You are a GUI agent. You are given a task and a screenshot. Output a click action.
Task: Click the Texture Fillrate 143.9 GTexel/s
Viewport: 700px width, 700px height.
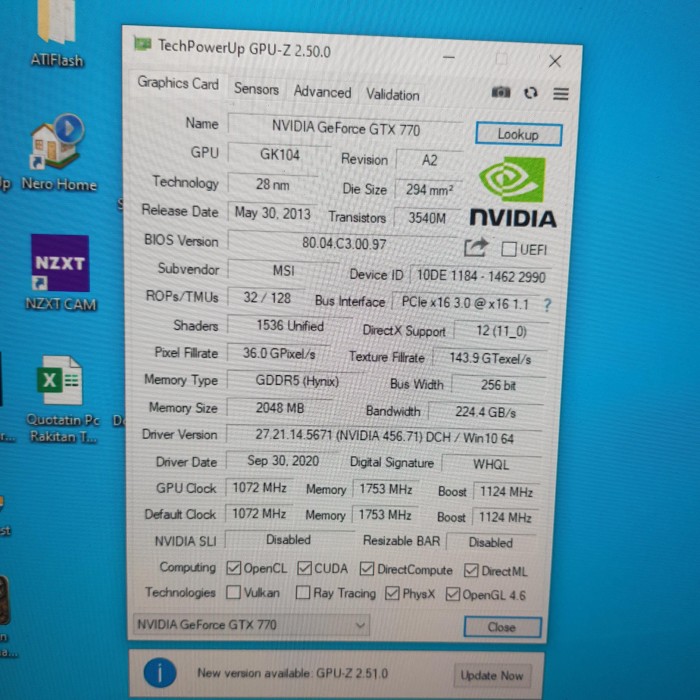pyautogui.click(x=490, y=358)
